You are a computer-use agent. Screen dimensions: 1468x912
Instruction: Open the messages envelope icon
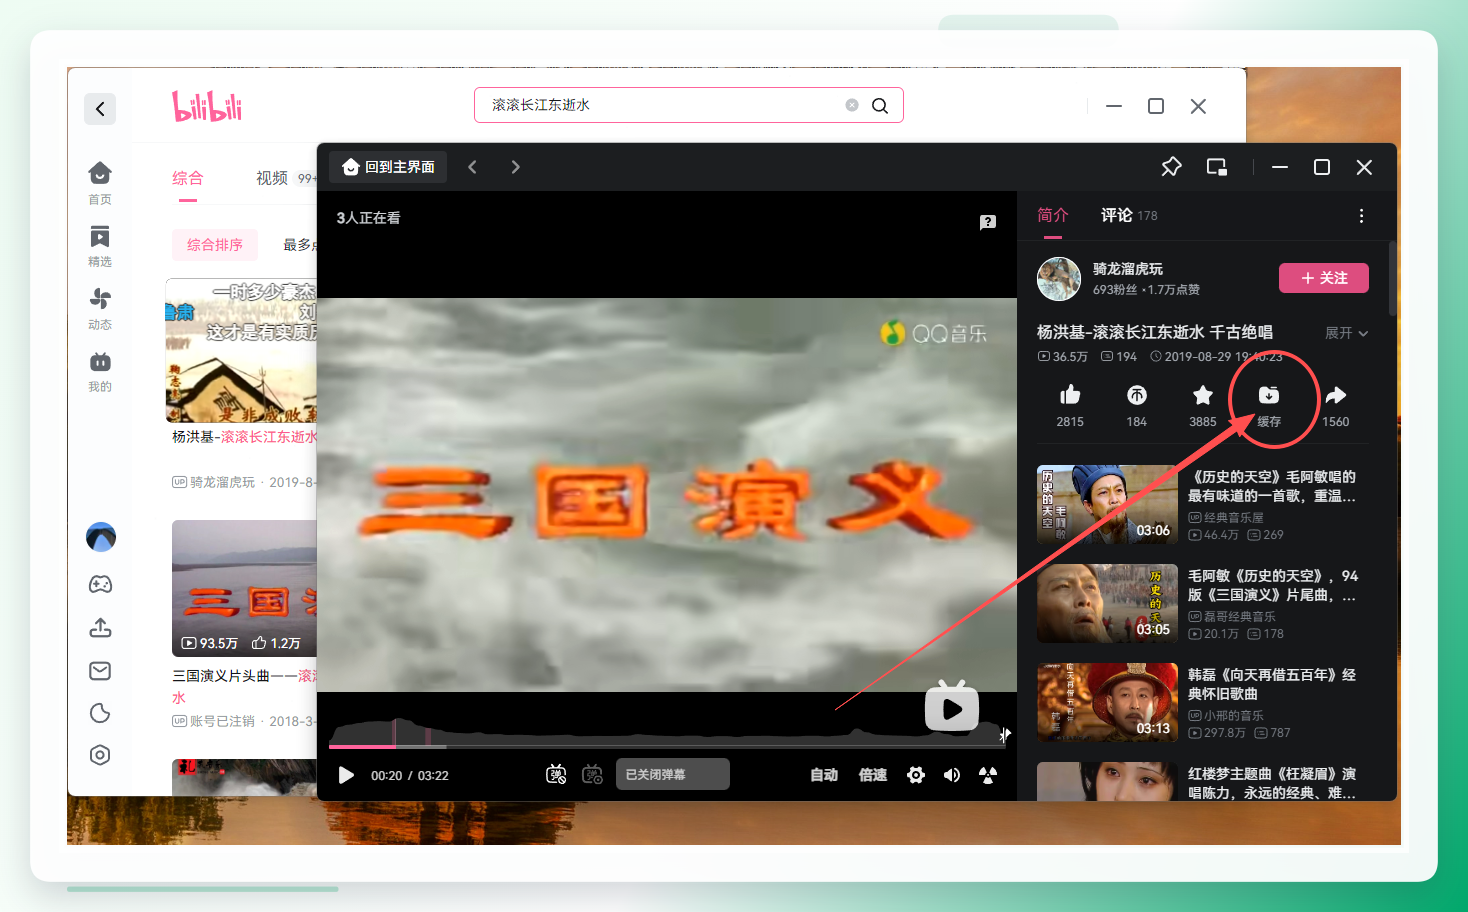pos(100,671)
